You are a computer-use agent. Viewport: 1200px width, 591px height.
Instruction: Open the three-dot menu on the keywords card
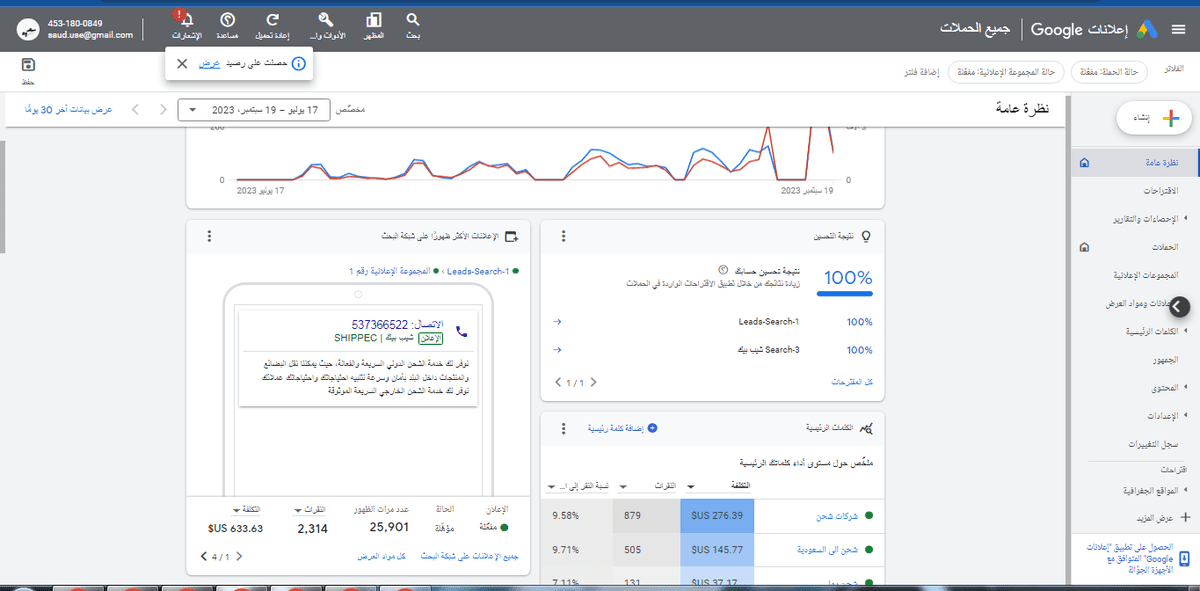click(563, 427)
